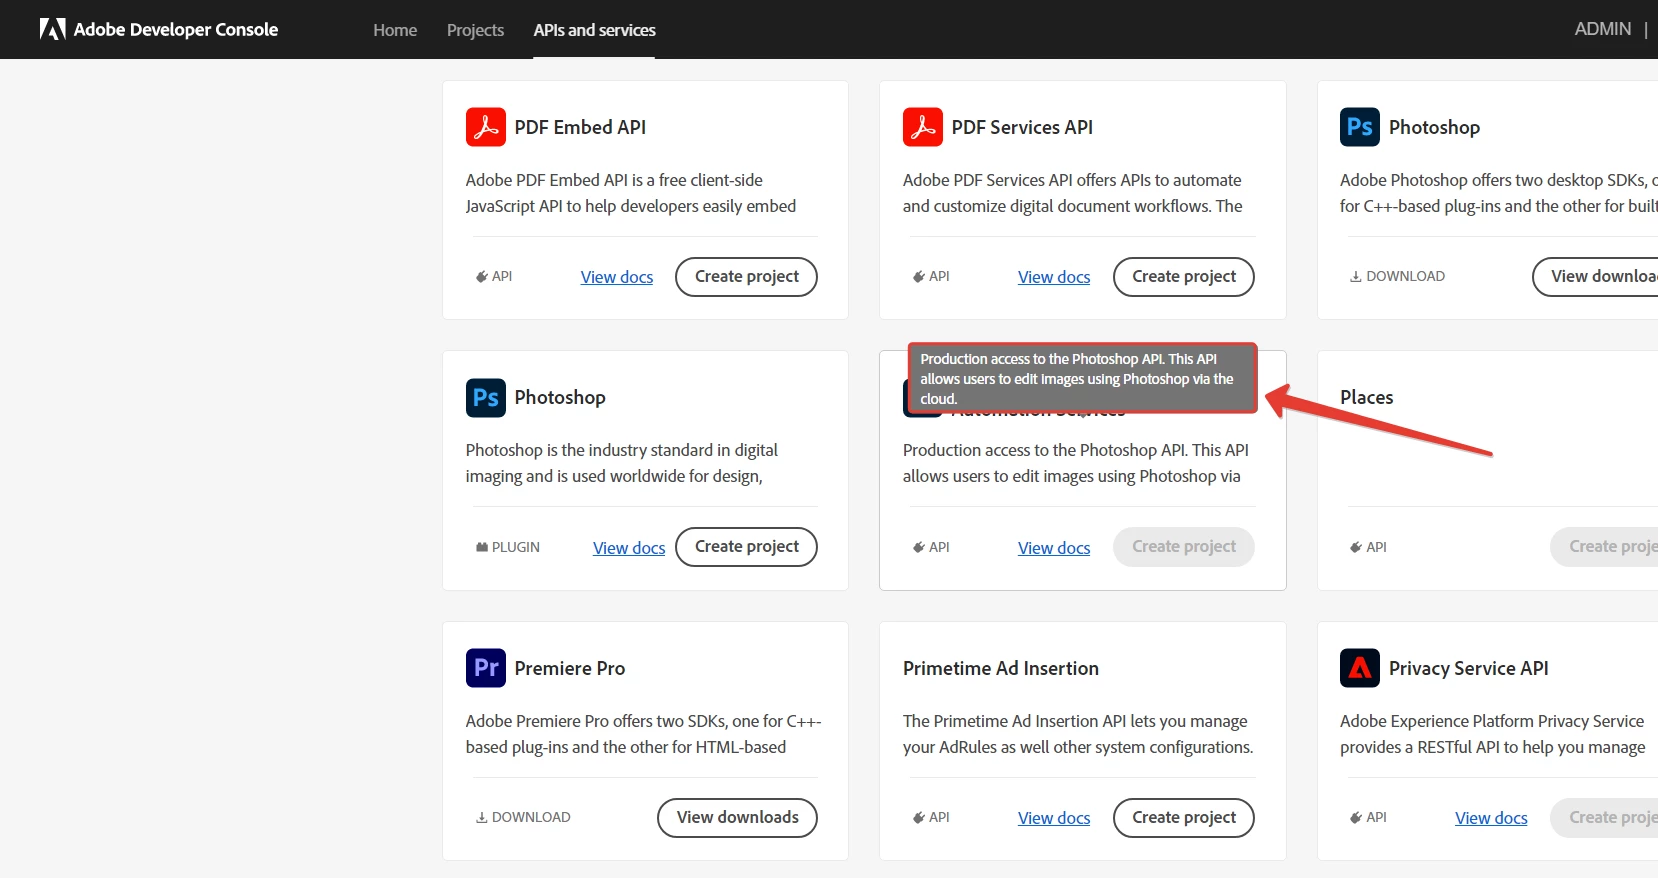Click the Primetime Ad Insertion description text
This screenshot has height=878, width=1658.
(1078, 734)
